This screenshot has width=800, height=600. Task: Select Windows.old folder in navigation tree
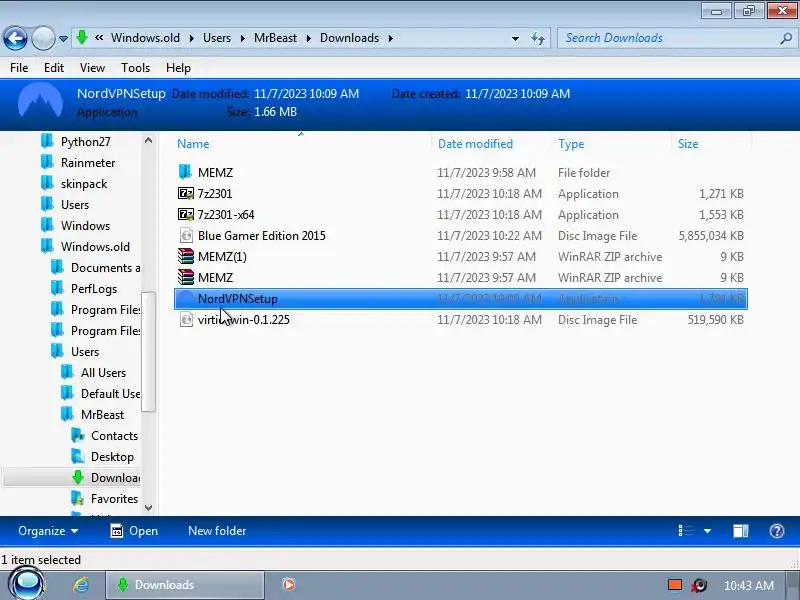click(95, 247)
